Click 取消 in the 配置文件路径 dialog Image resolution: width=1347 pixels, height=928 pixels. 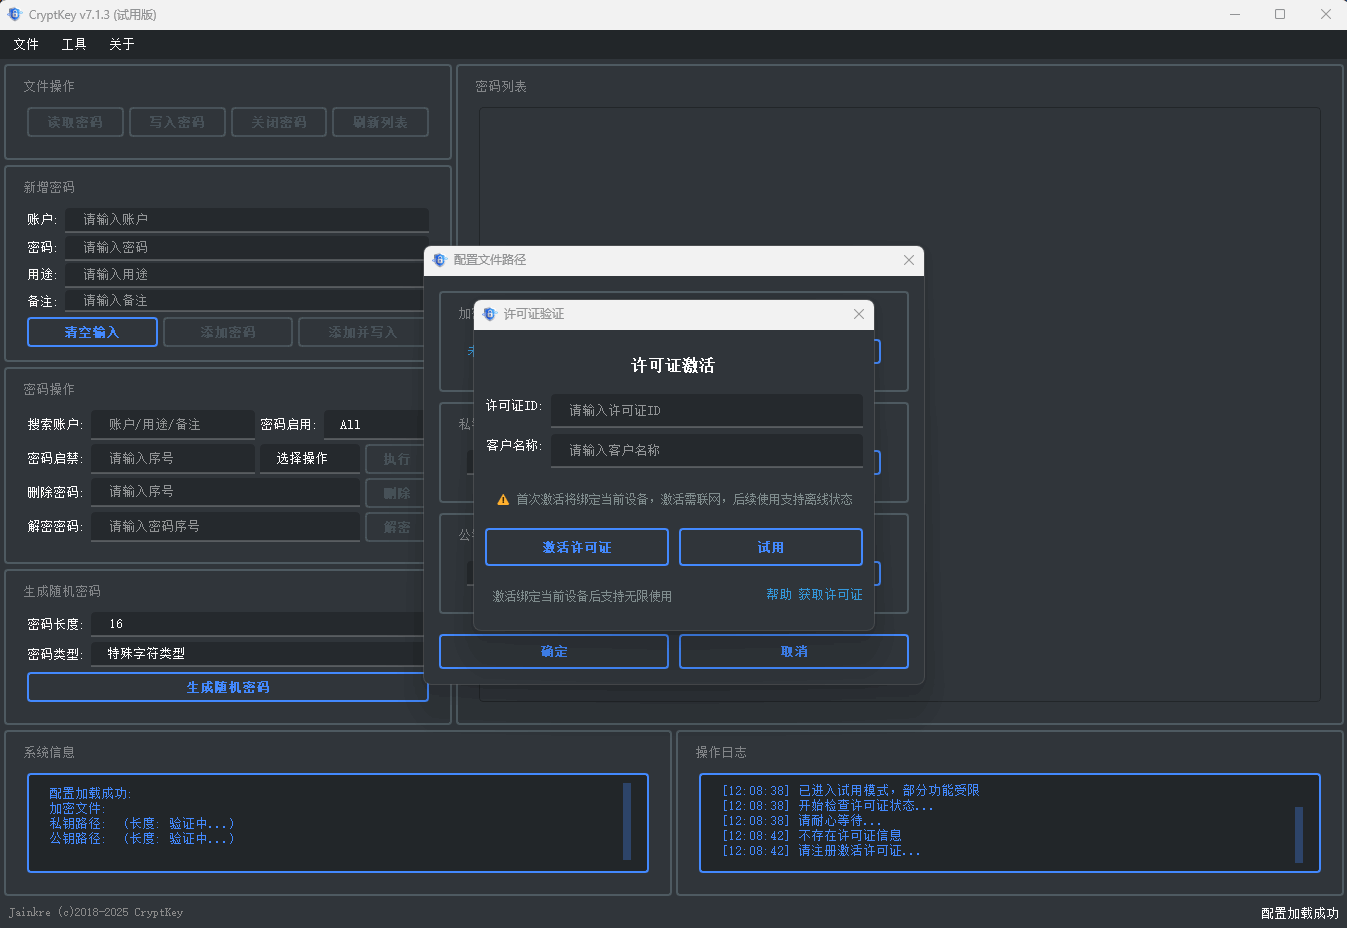click(794, 651)
